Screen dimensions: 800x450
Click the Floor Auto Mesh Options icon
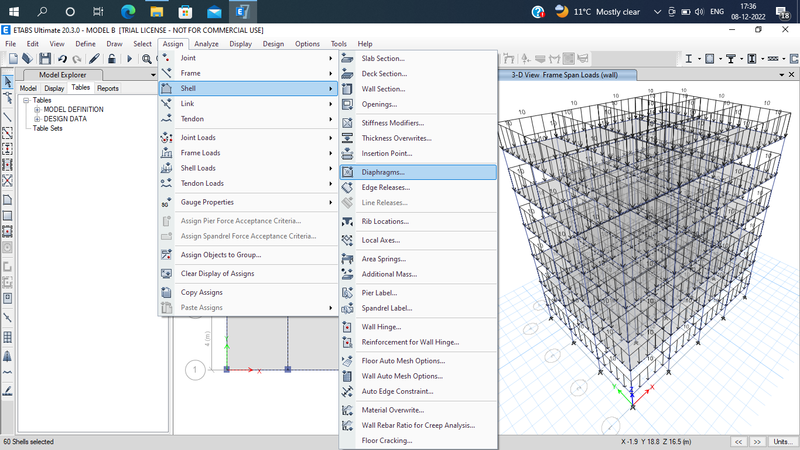(347, 361)
